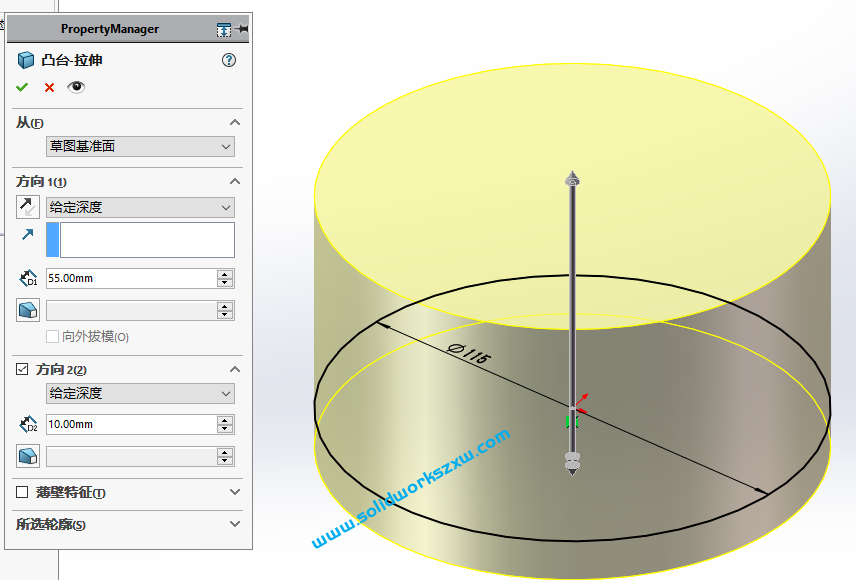This screenshot has height=580, width=856.
Task: Expand the 所选轮廓(S) section
Action: tap(233, 522)
